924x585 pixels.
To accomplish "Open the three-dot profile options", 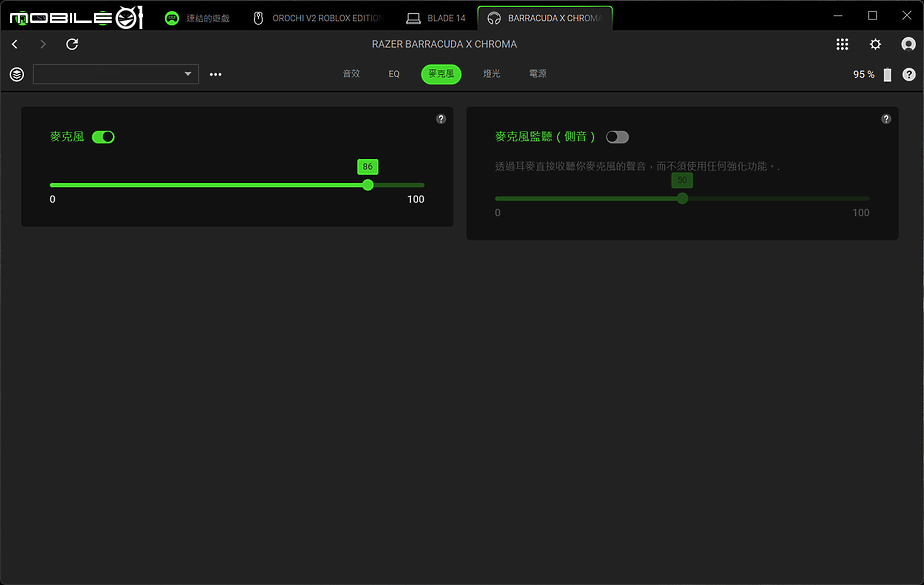I will coord(216,74).
